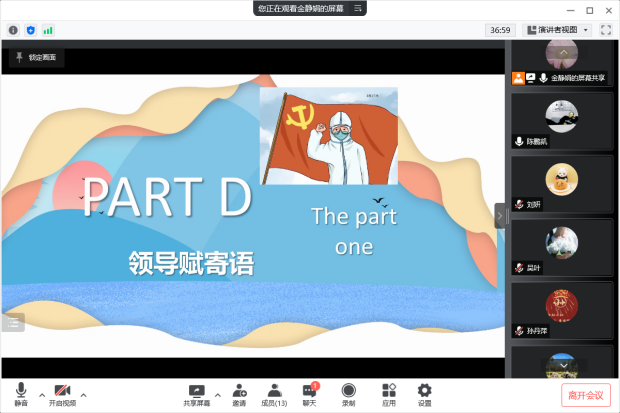This screenshot has width=620, height=413.
Task: Click the blue security shield icon
Action: (30, 30)
